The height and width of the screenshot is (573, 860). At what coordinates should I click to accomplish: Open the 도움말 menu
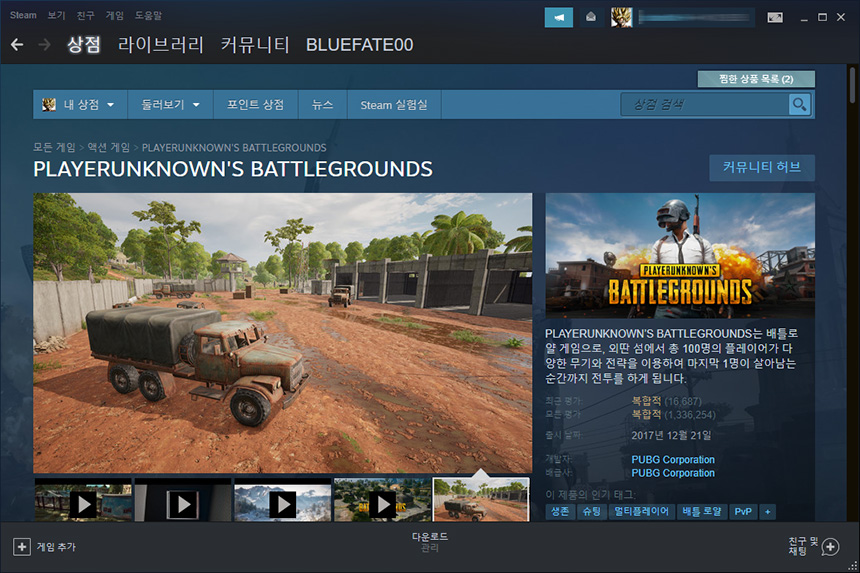pos(148,15)
